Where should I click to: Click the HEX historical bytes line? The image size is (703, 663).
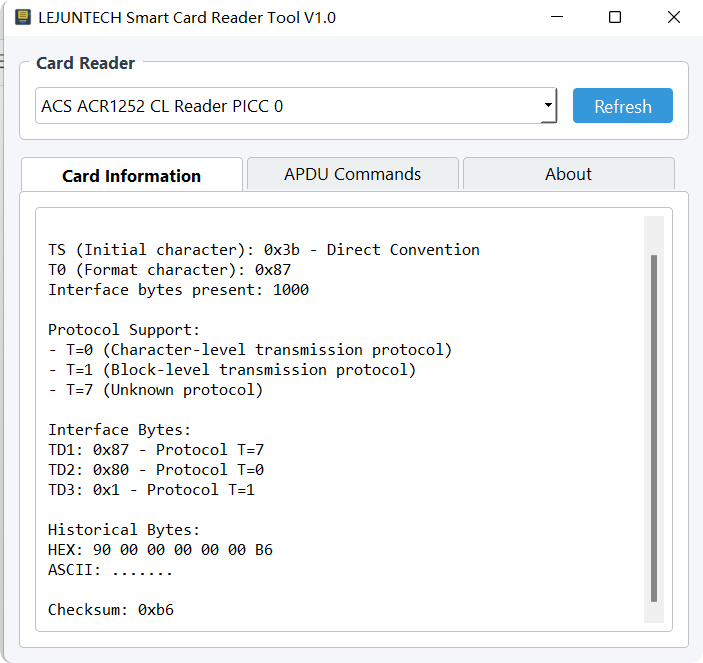pos(160,550)
